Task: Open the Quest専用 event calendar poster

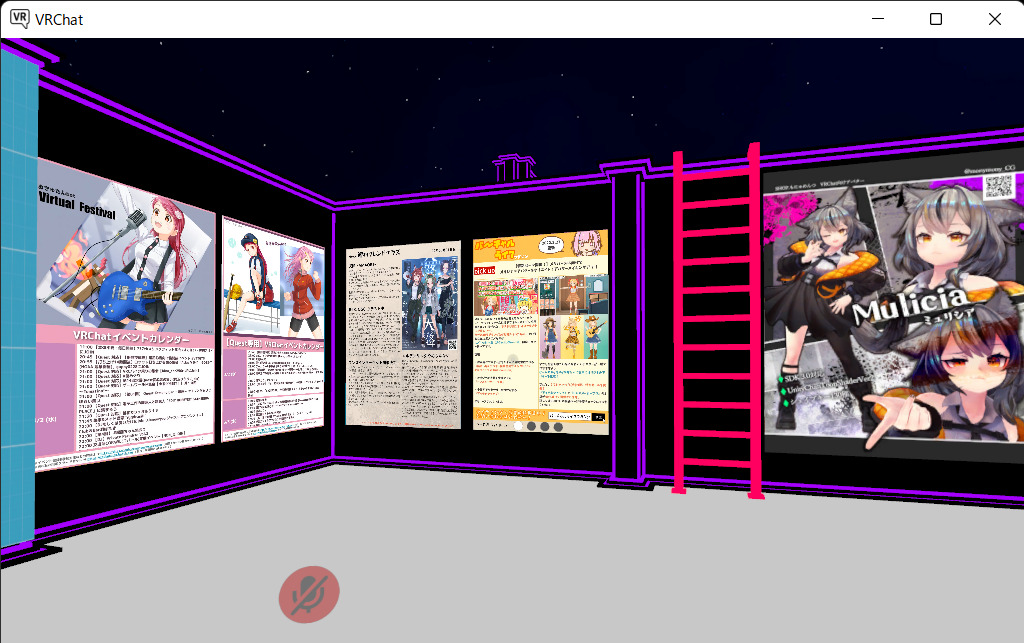Action: point(273,330)
